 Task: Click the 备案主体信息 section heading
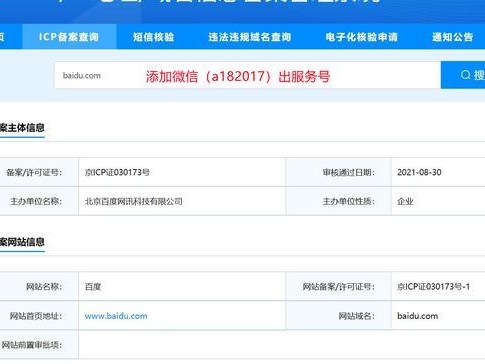22,128
